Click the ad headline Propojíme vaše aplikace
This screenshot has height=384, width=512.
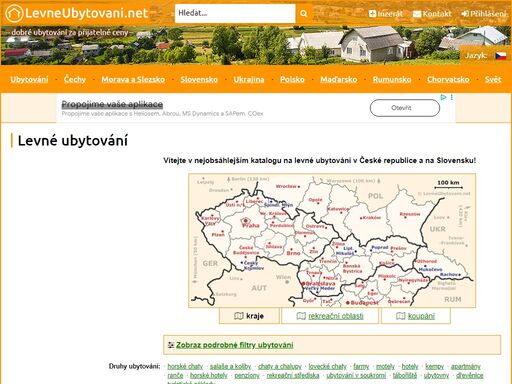click(x=112, y=104)
